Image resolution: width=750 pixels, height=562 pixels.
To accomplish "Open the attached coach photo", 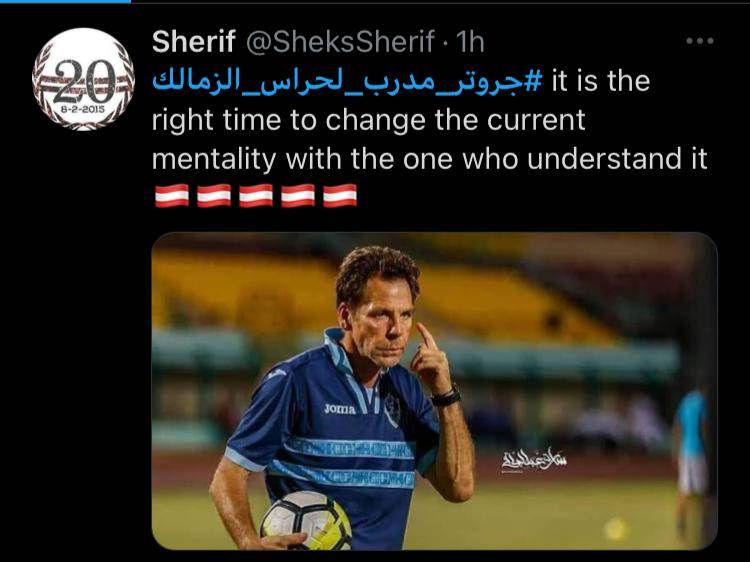I will coord(434,391).
